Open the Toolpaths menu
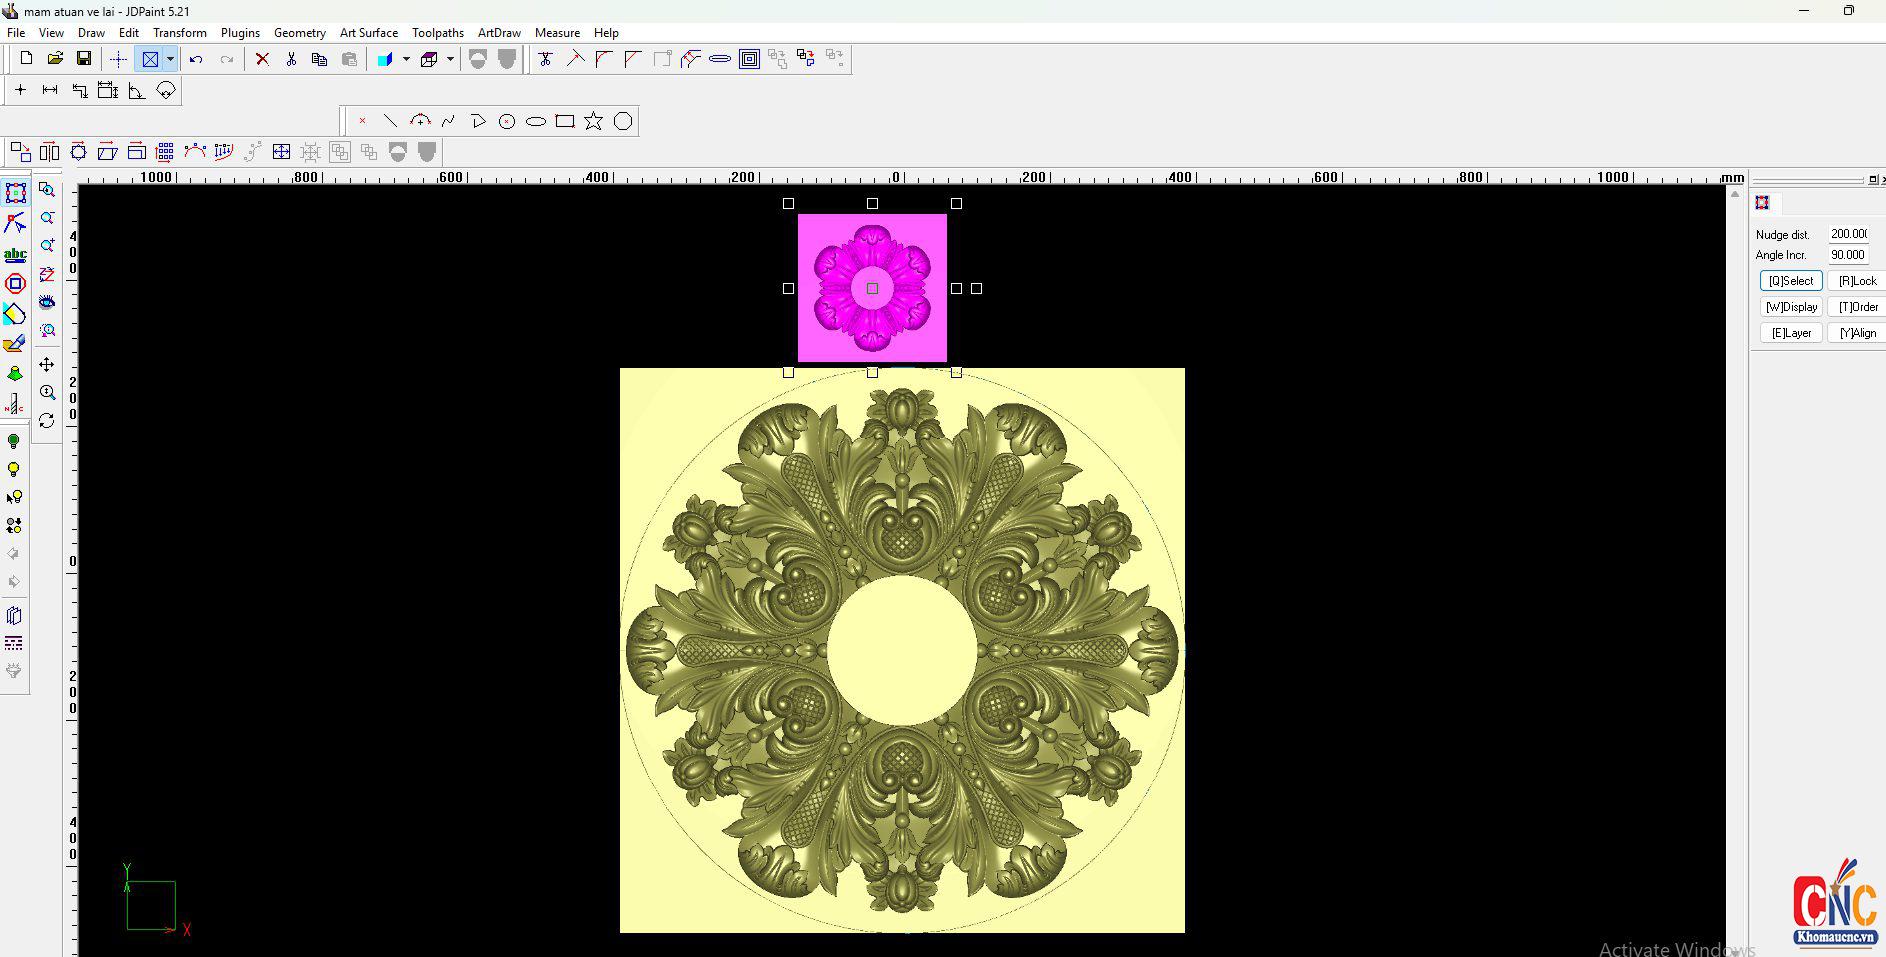 coord(437,33)
